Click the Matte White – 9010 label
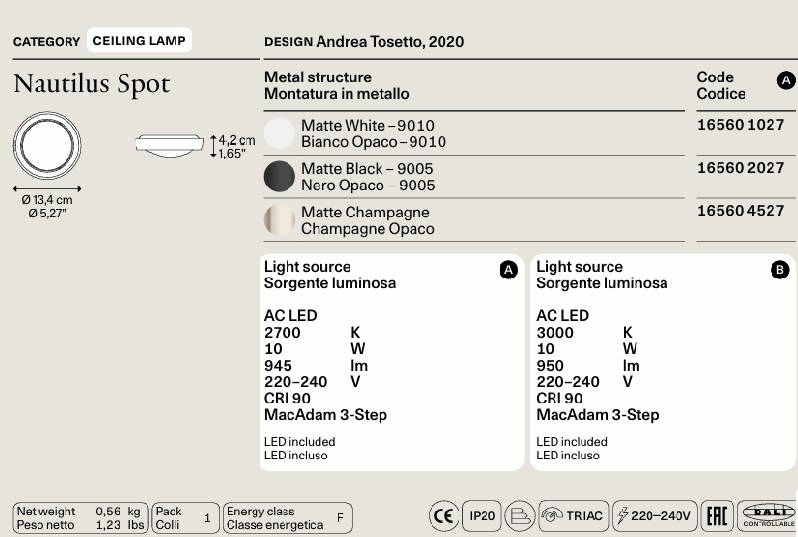798x537 pixels. pos(367,125)
